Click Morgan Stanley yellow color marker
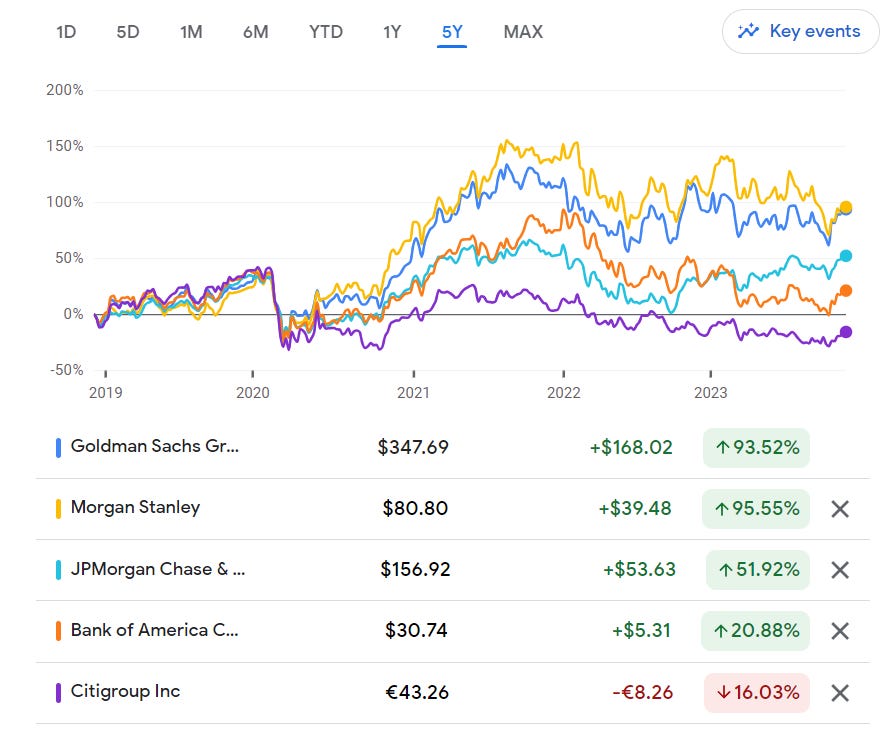Viewport: 882px width, 734px height. 58,509
